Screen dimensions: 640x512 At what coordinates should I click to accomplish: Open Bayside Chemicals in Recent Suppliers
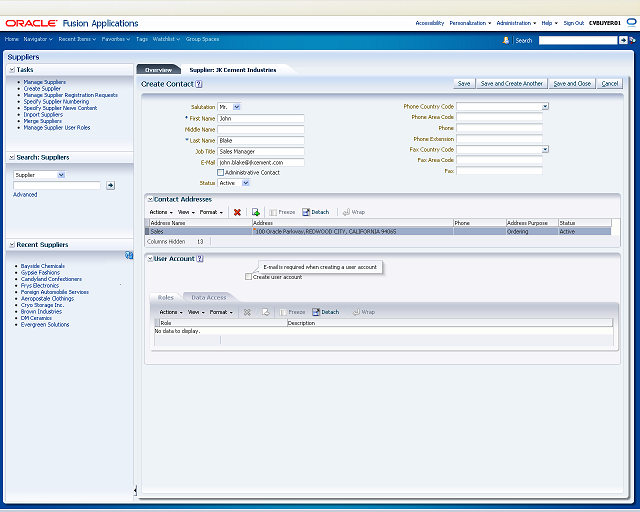42,266
